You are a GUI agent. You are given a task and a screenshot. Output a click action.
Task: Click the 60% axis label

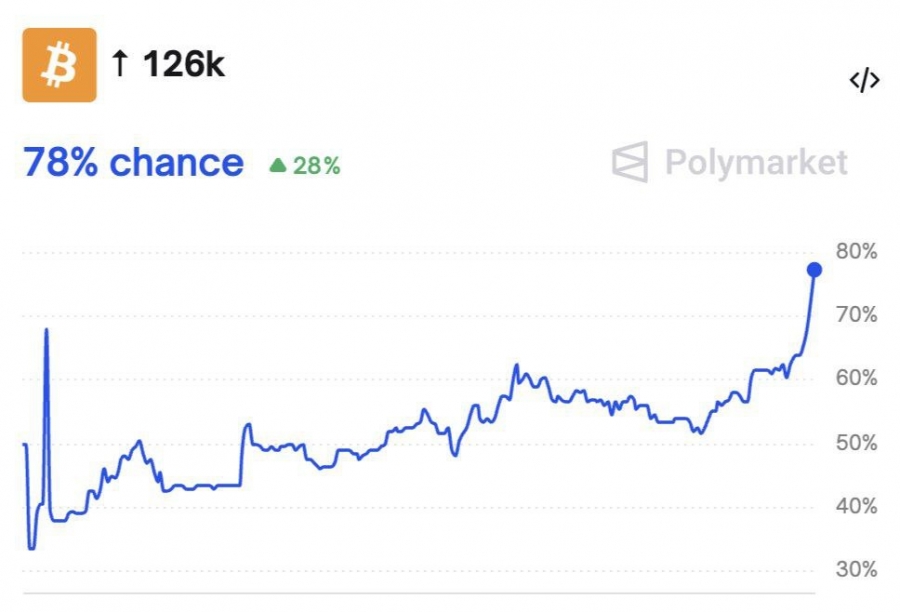pyautogui.click(x=856, y=378)
